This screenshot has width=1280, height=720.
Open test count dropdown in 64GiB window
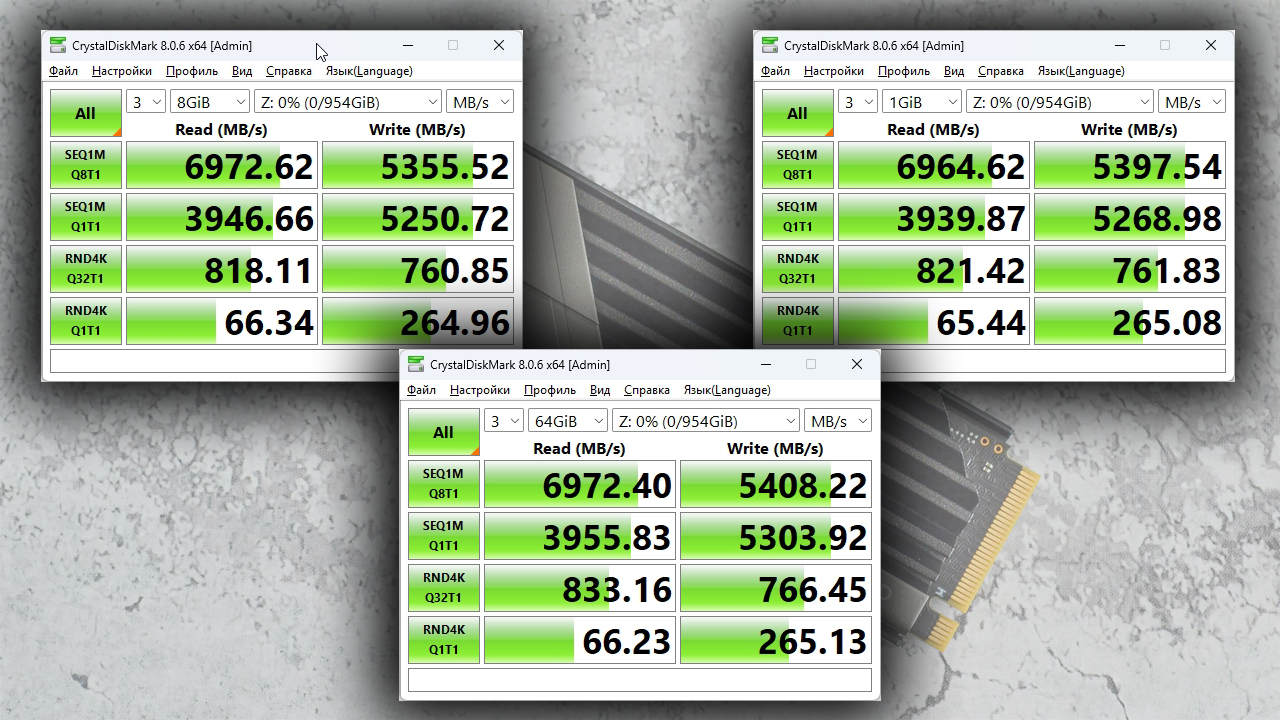pos(504,421)
